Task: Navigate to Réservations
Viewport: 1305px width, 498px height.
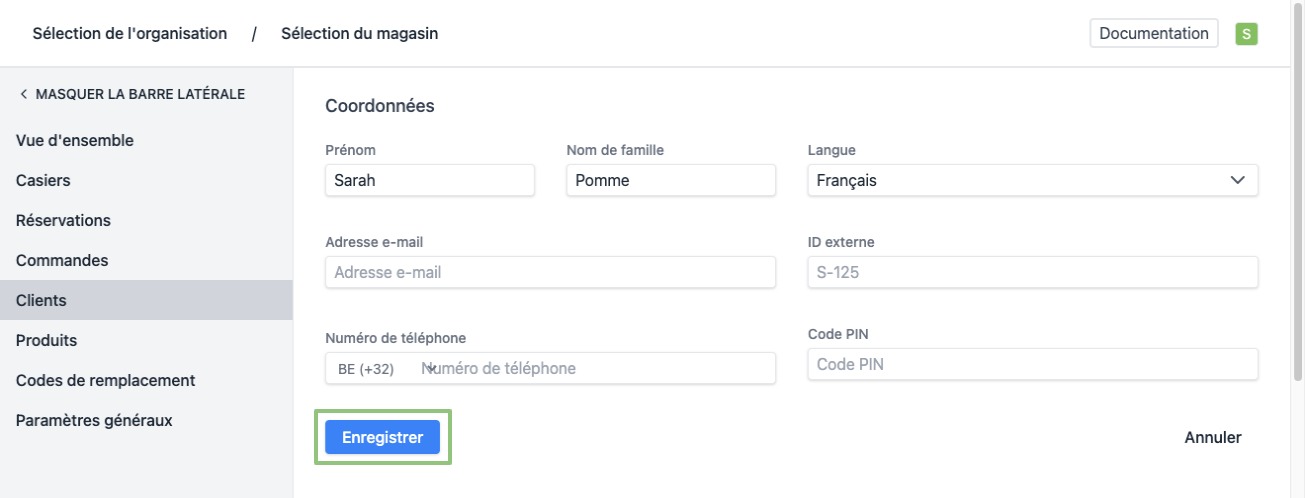Action: coord(63,220)
